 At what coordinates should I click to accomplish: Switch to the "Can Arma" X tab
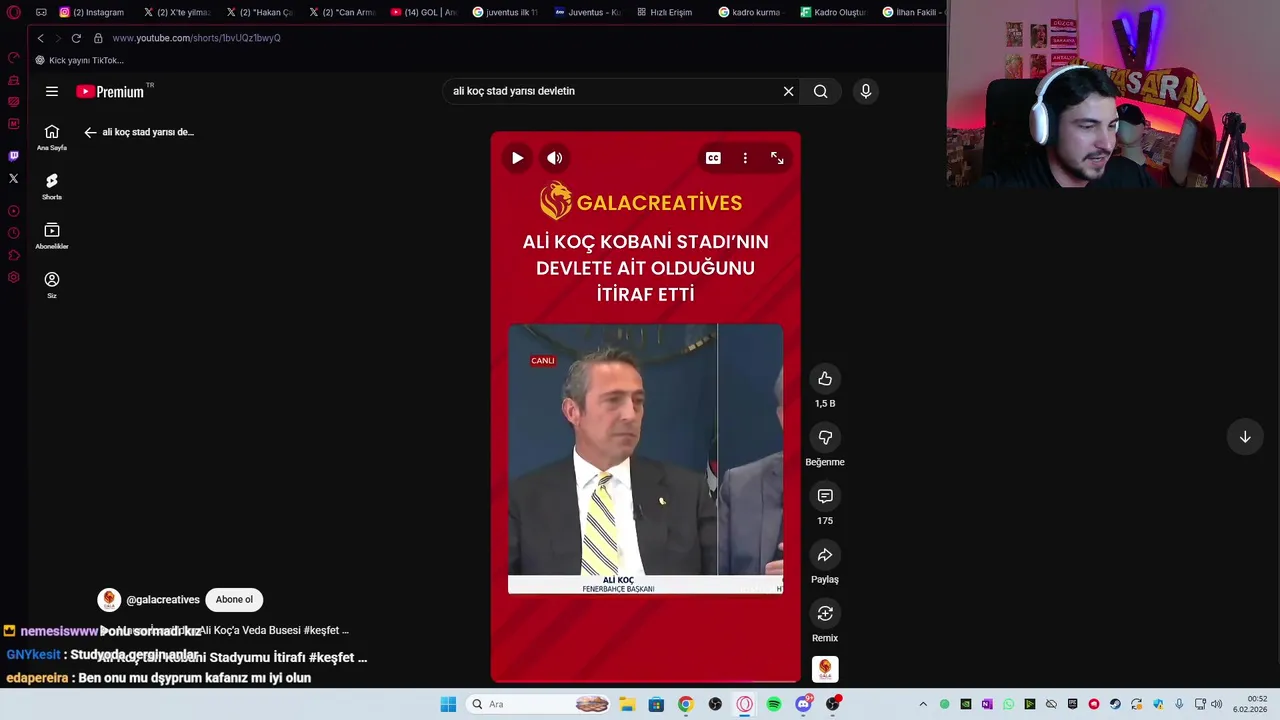pos(342,12)
